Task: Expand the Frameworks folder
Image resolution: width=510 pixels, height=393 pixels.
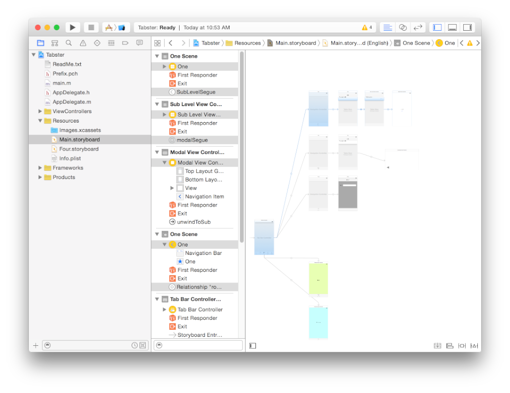Action: click(40, 167)
